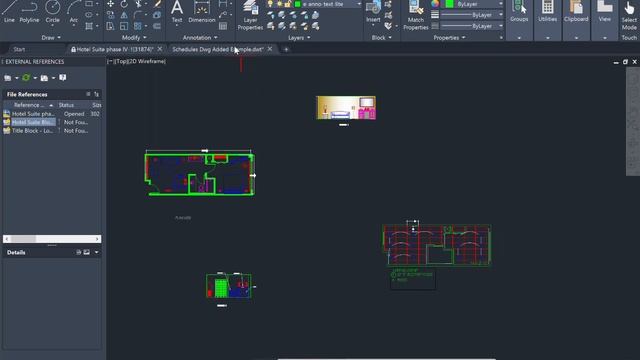Screen dimensions: 640x360
Task: Open the layer name dropdown list
Action: (x=359, y=4)
